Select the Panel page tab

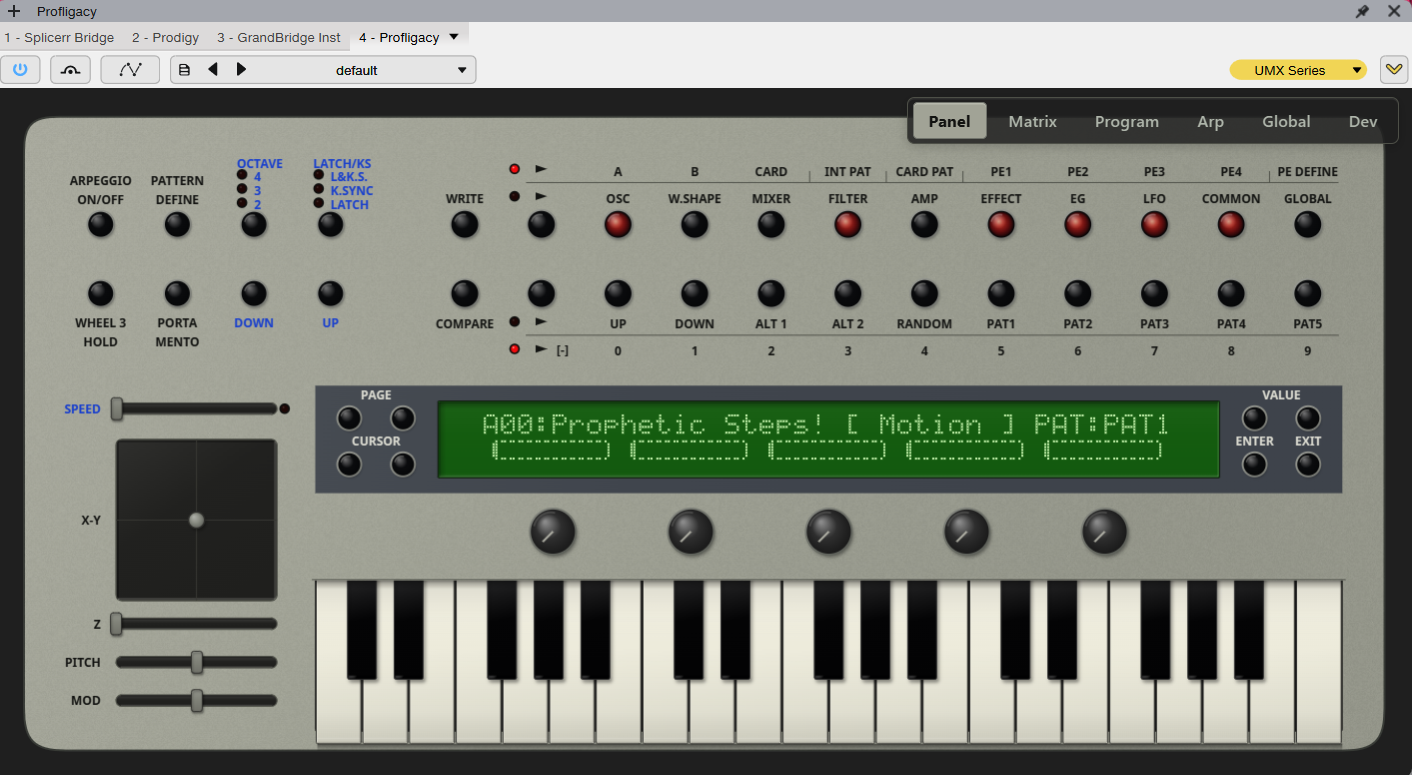tap(949, 121)
